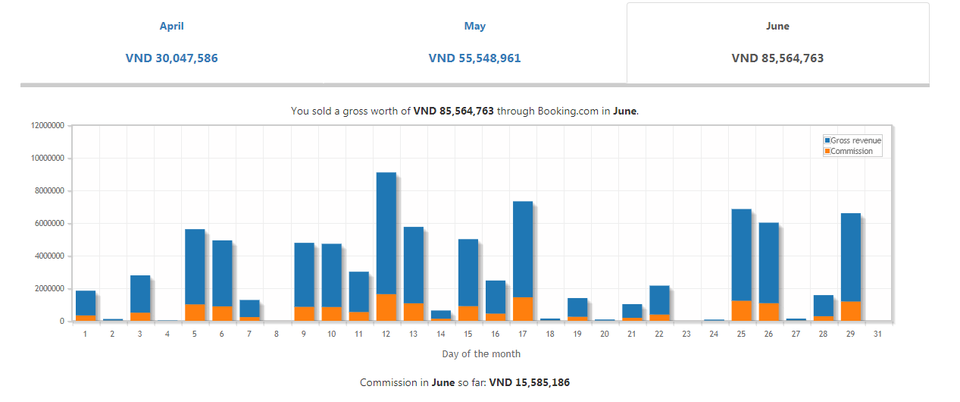
Task: Click the blue bar for day 17
Action: (x=522, y=249)
